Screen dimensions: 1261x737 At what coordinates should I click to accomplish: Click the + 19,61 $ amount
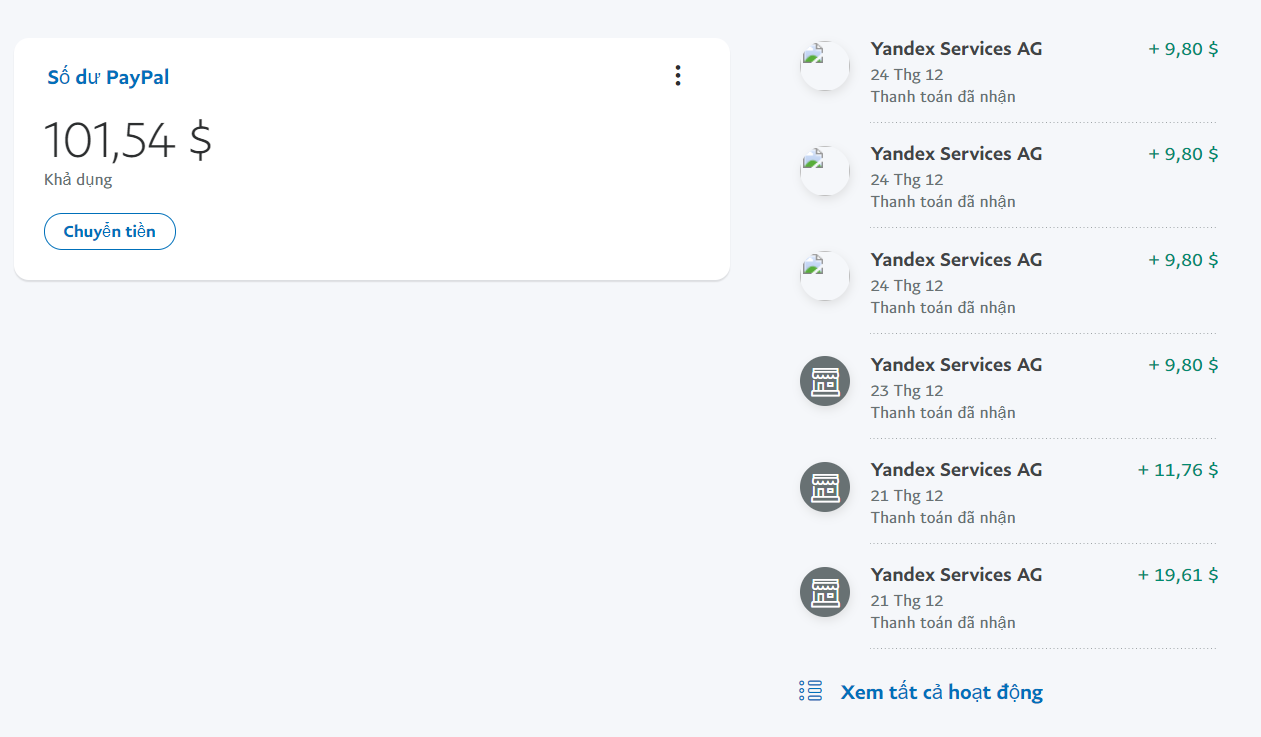(1178, 575)
